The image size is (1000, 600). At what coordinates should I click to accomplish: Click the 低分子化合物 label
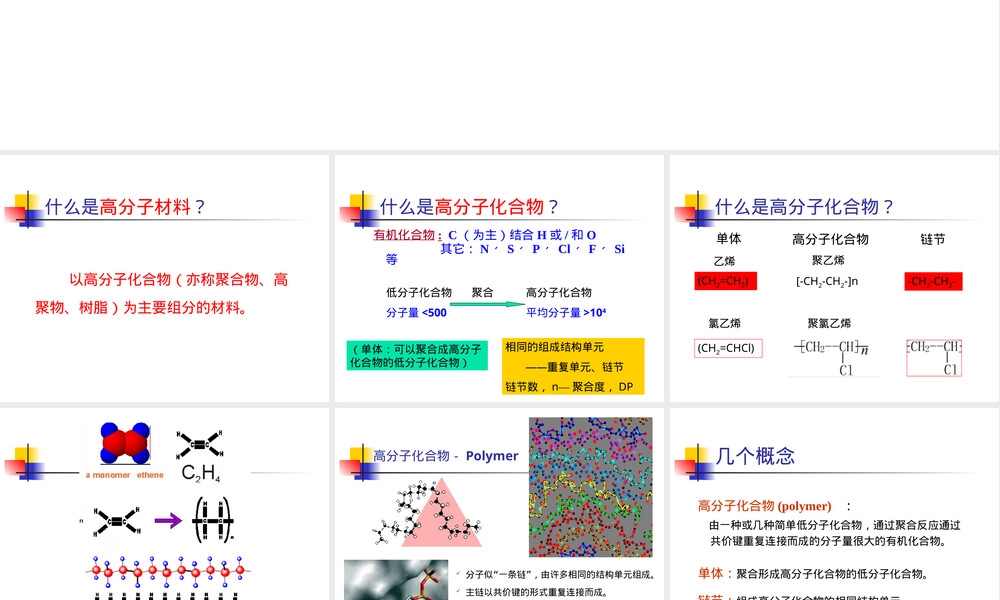(x=419, y=292)
